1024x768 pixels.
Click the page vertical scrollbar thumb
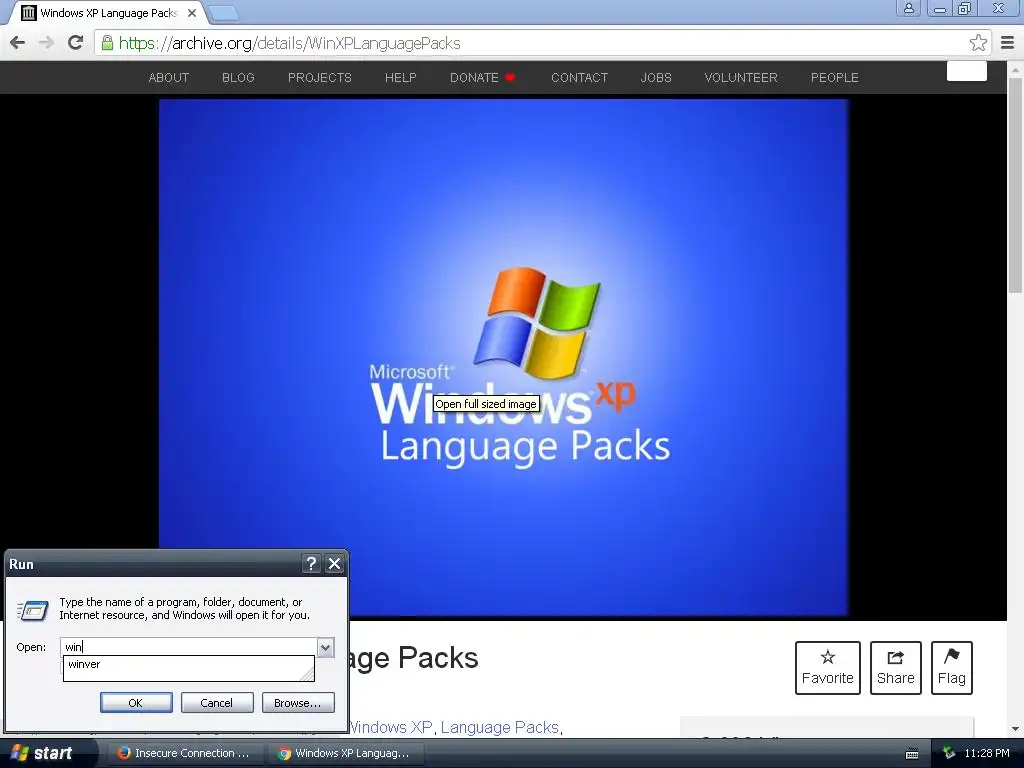coord(1015,186)
